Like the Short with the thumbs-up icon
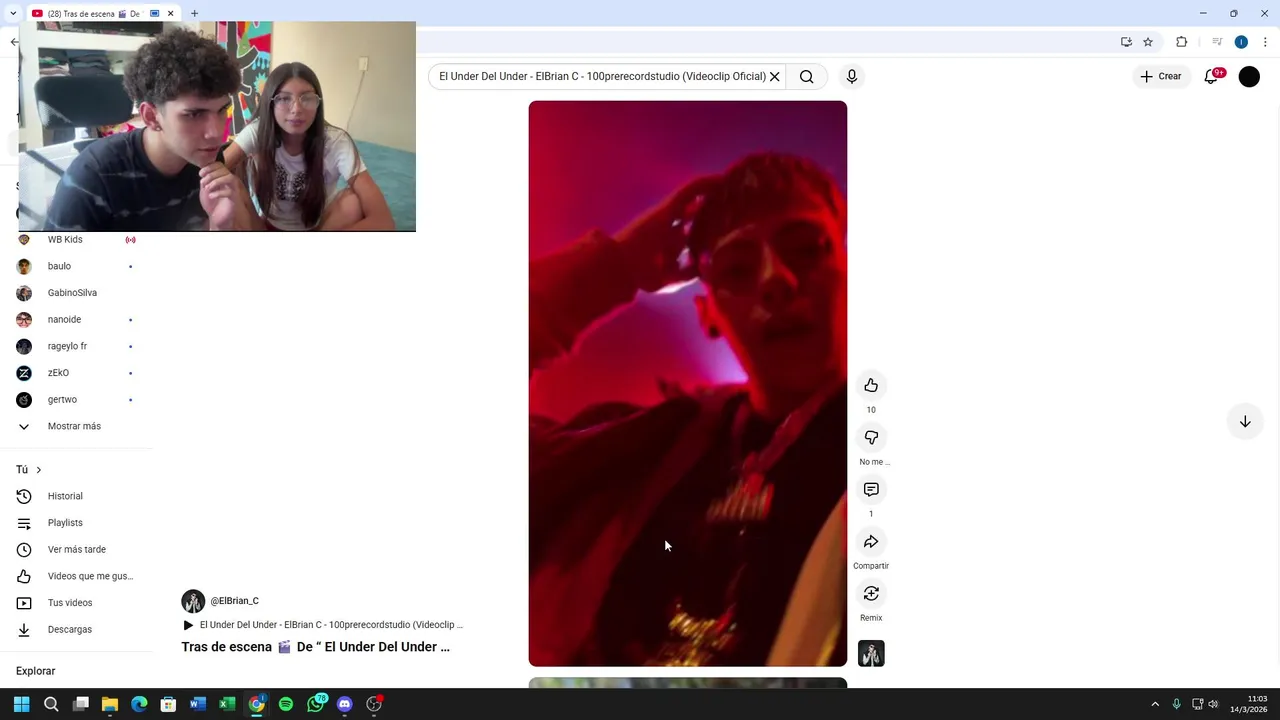This screenshot has width=1280, height=720. point(871,386)
